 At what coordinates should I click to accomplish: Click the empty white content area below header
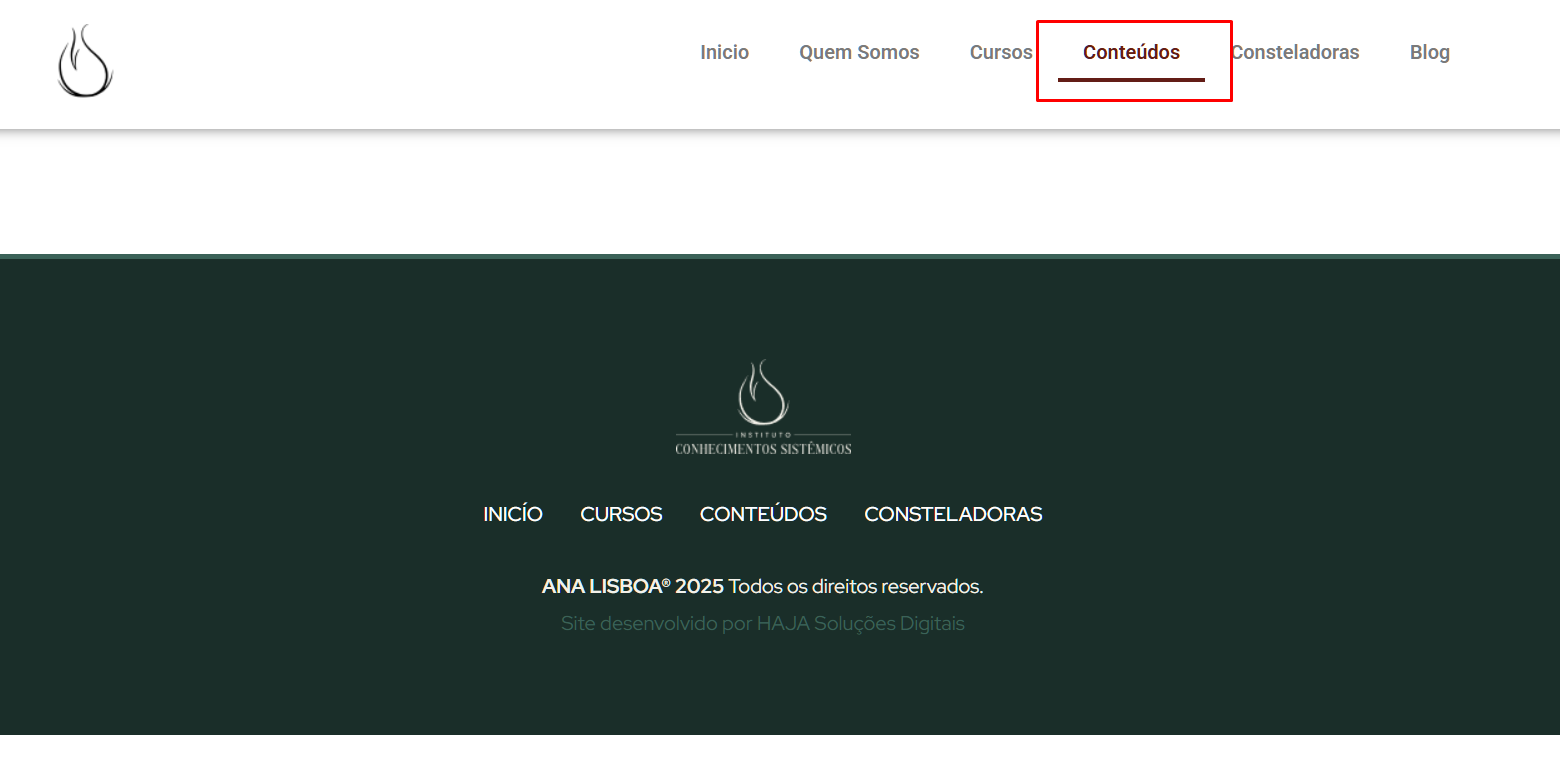pos(780,190)
